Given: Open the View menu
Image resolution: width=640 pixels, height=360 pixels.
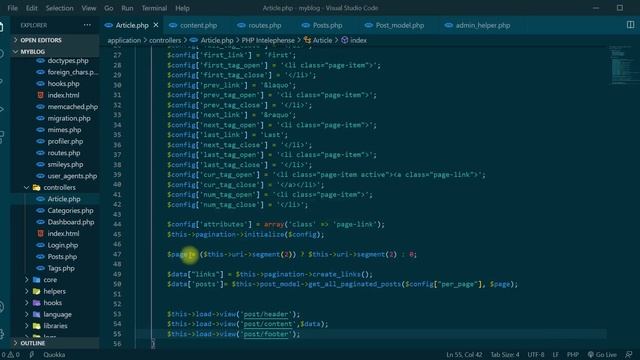Looking at the screenshot, I should point(89,8).
